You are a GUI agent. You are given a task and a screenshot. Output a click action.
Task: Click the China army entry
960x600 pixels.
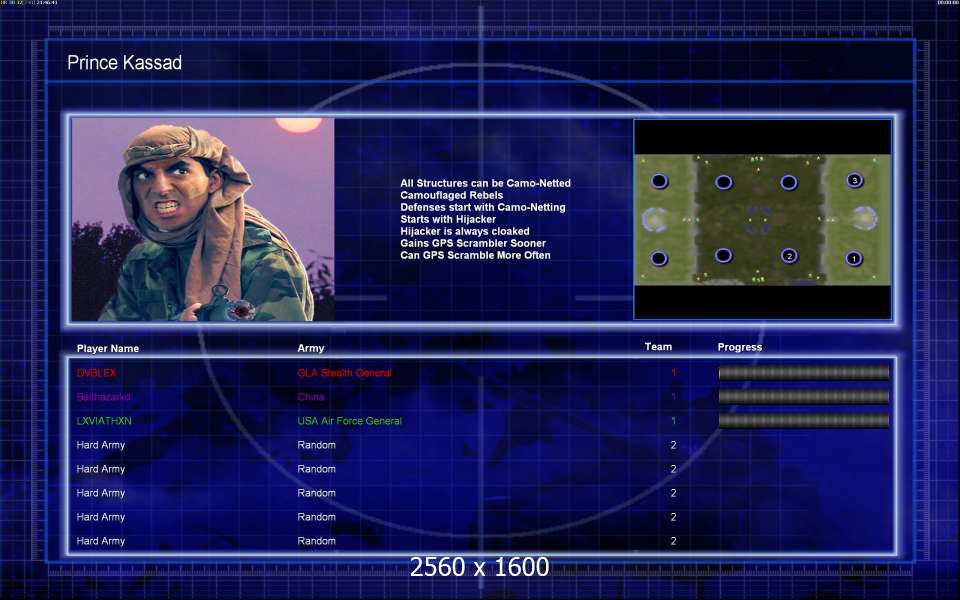[x=310, y=397]
